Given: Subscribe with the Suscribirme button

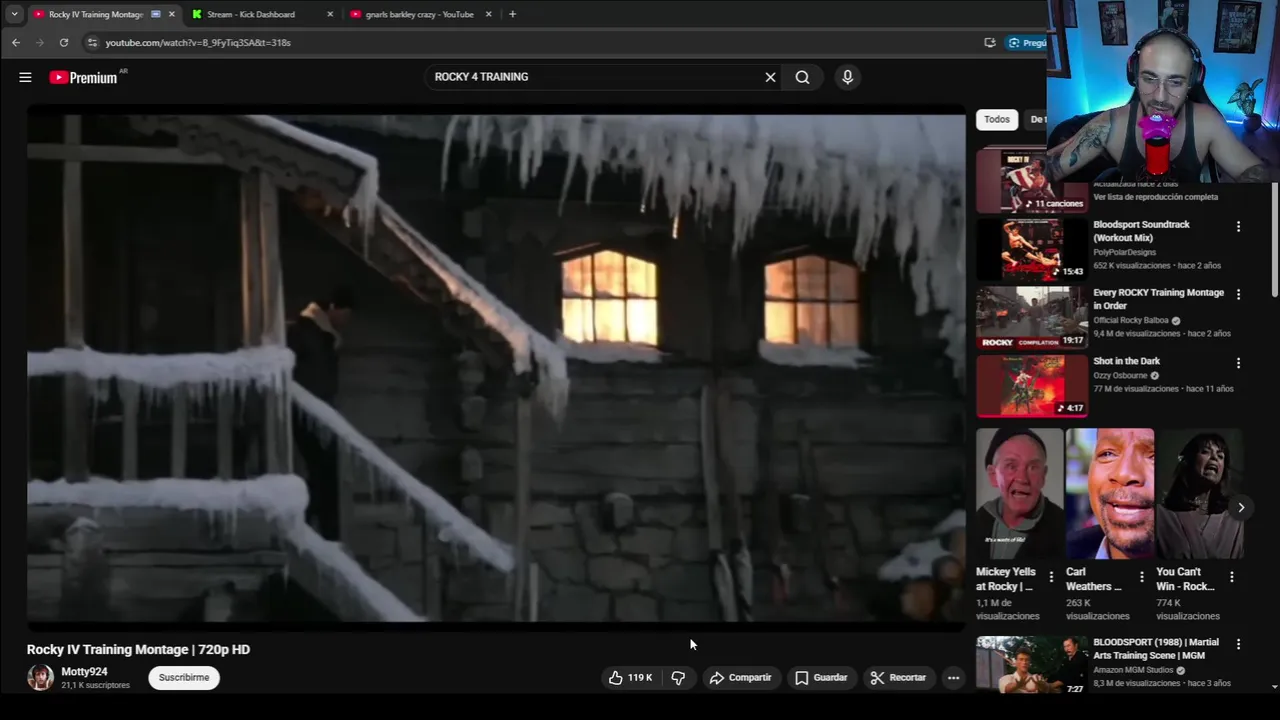Looking at the screenshot, I should (x=184, y=678).
